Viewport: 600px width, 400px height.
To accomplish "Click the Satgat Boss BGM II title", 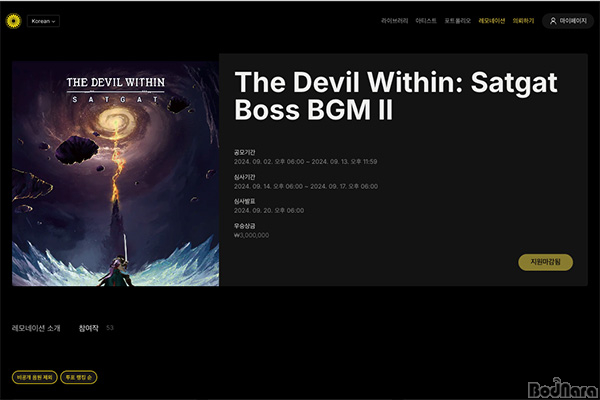I will [x=396, y=96].
